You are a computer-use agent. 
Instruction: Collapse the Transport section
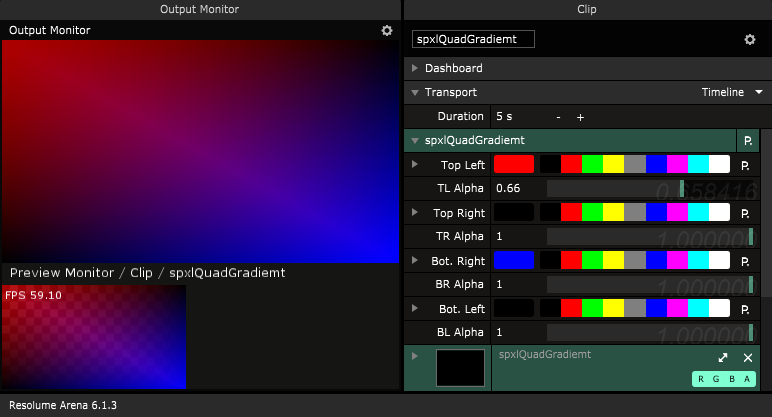pyautogui.click(x=415, y=92)
